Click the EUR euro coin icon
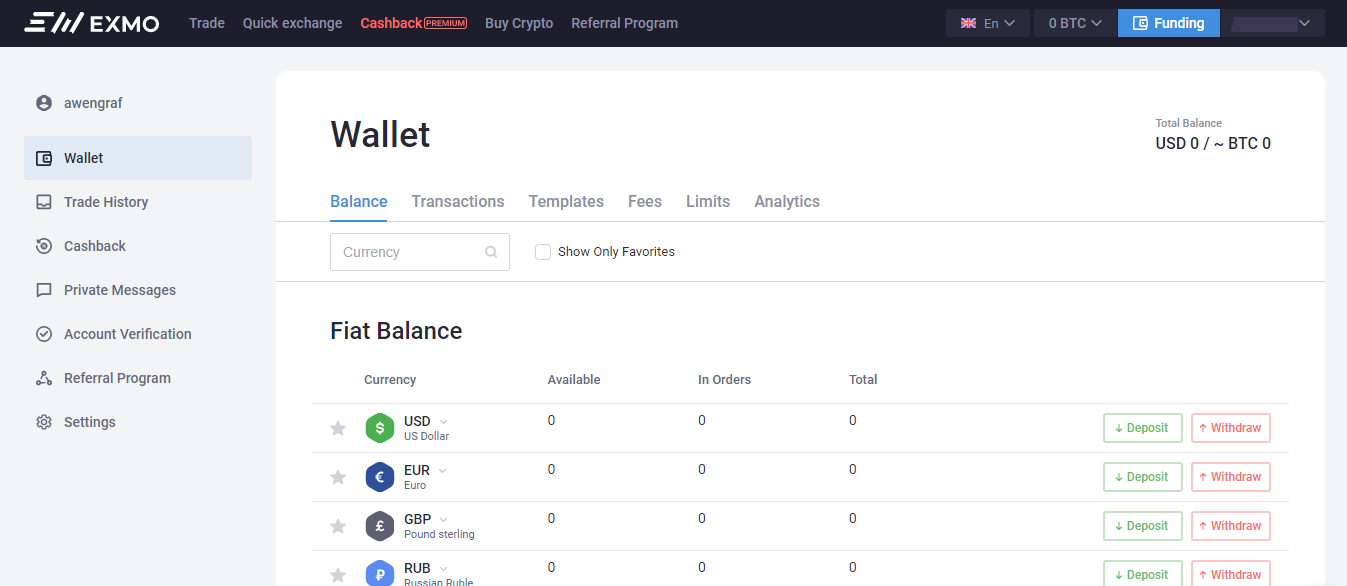This screenshot has height=586, width=1347. click(380, 477)
